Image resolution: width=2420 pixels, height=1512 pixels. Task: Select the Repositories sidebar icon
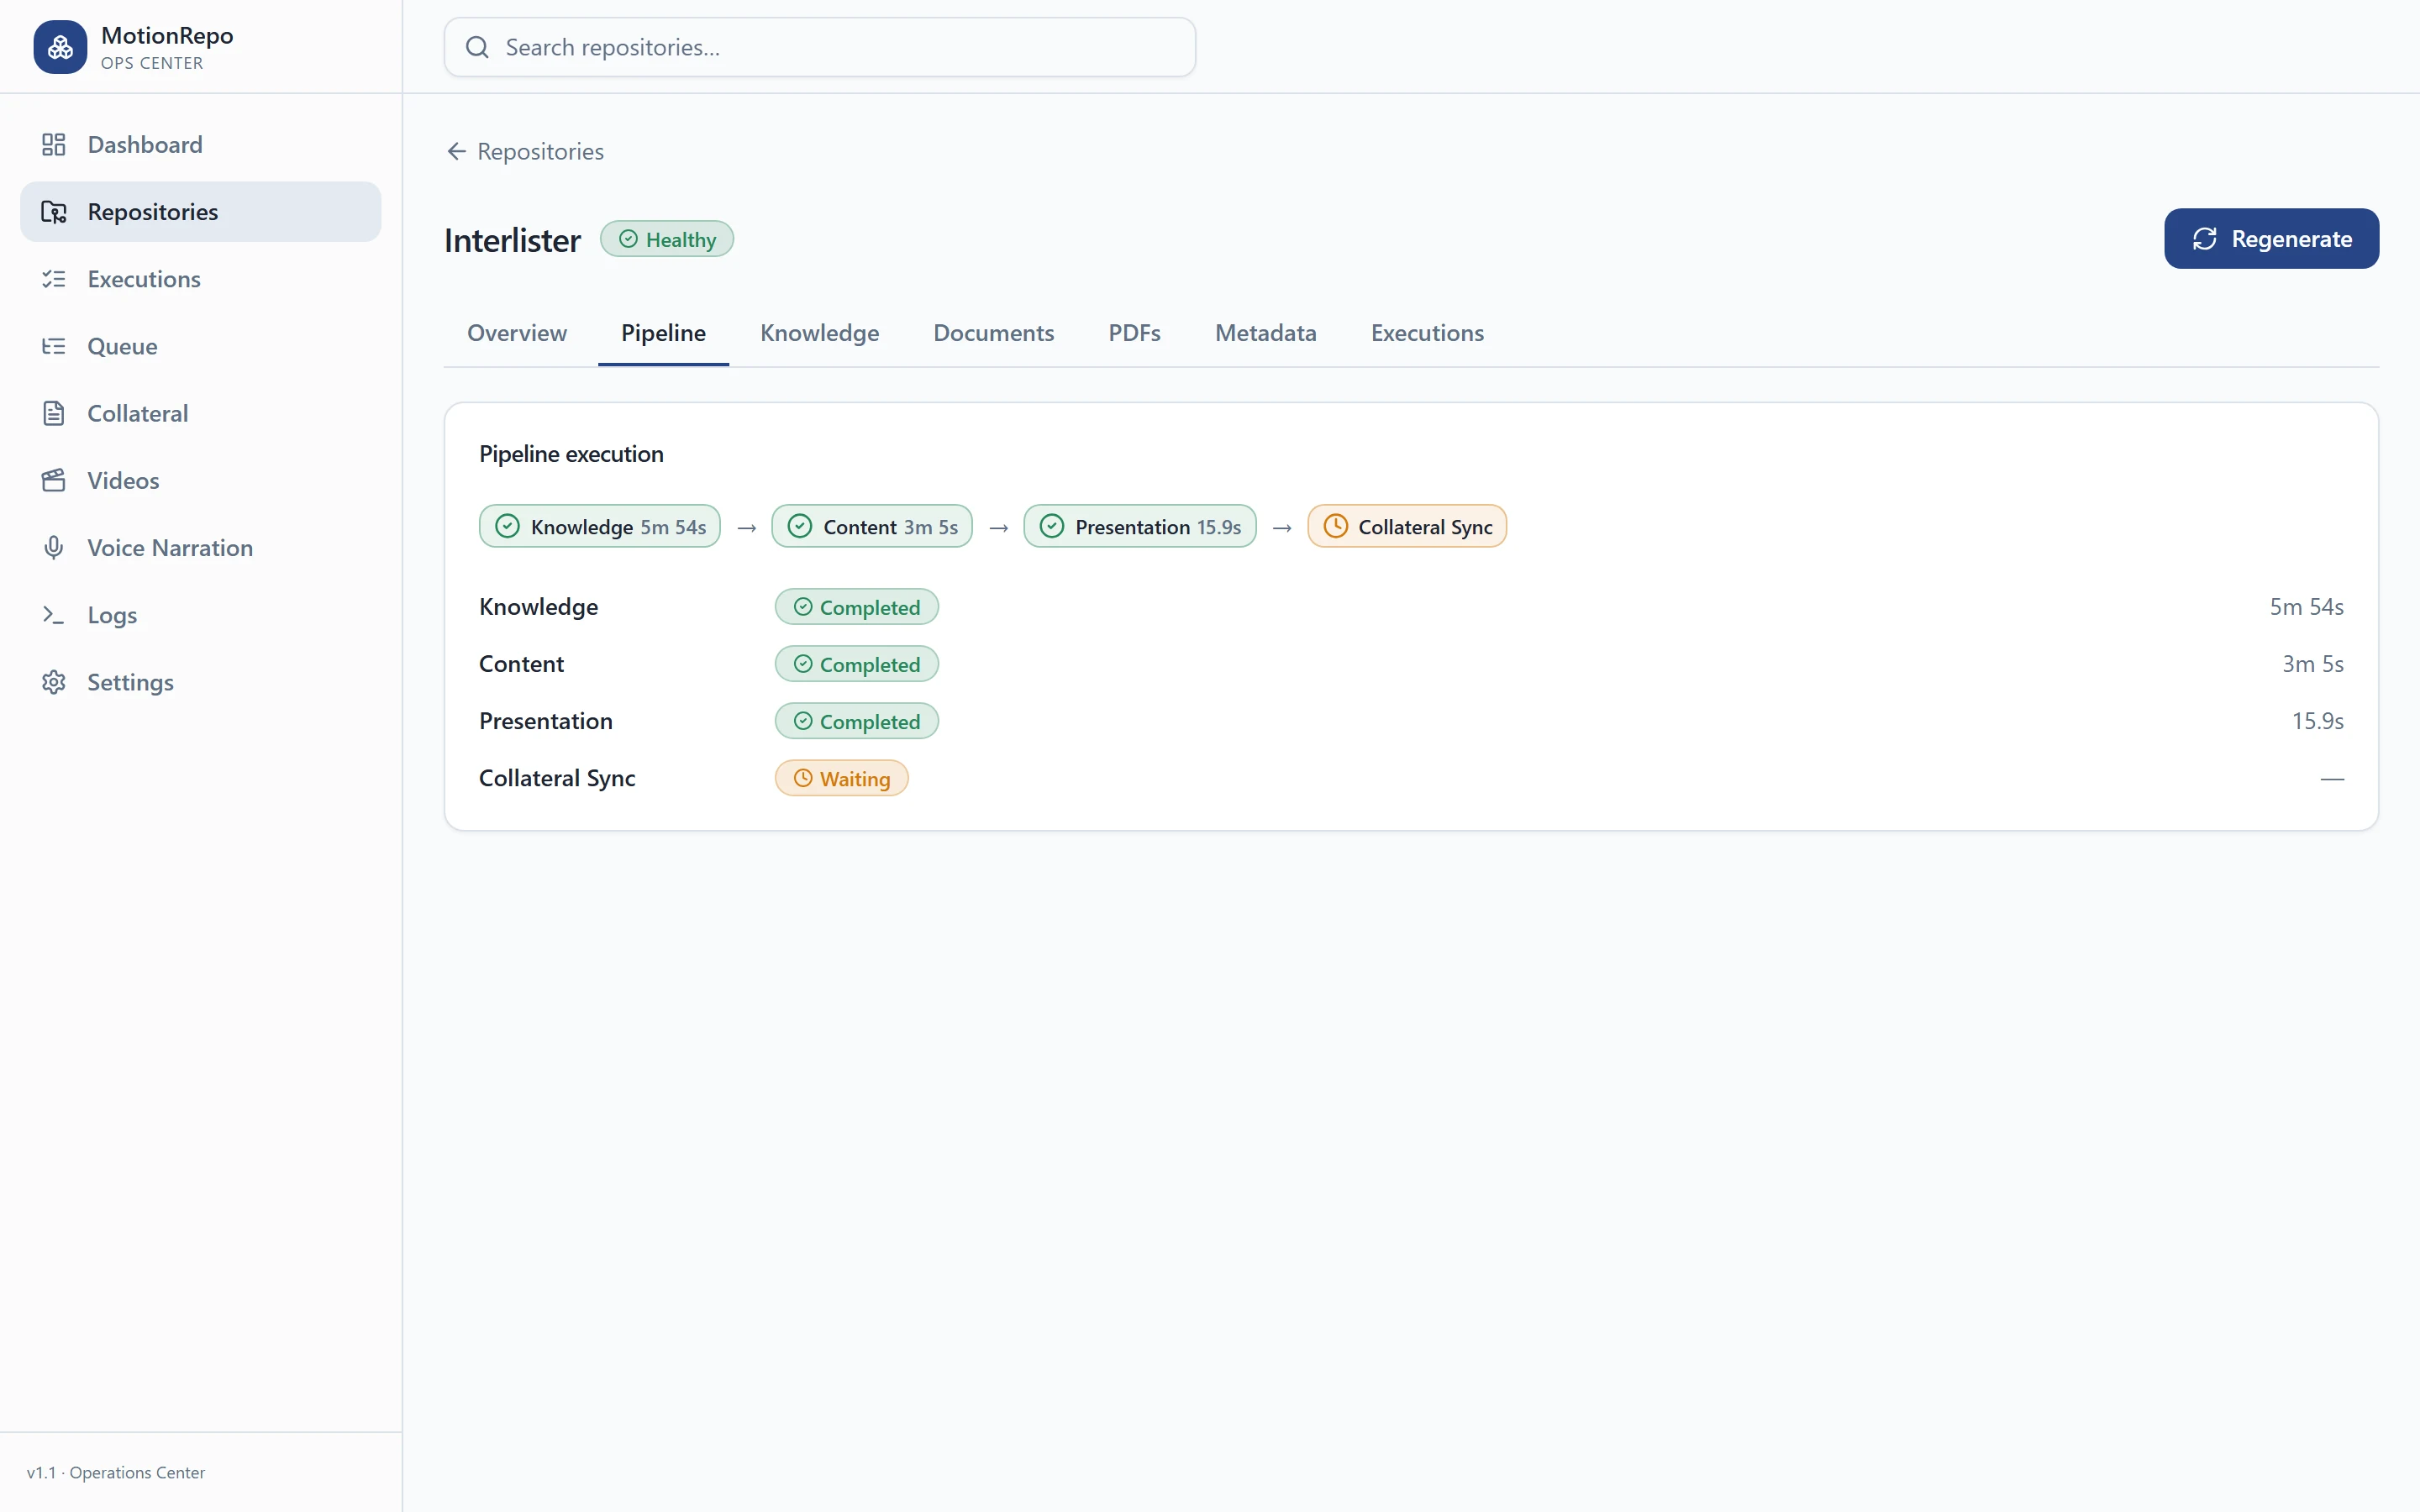tap(54, 212)
